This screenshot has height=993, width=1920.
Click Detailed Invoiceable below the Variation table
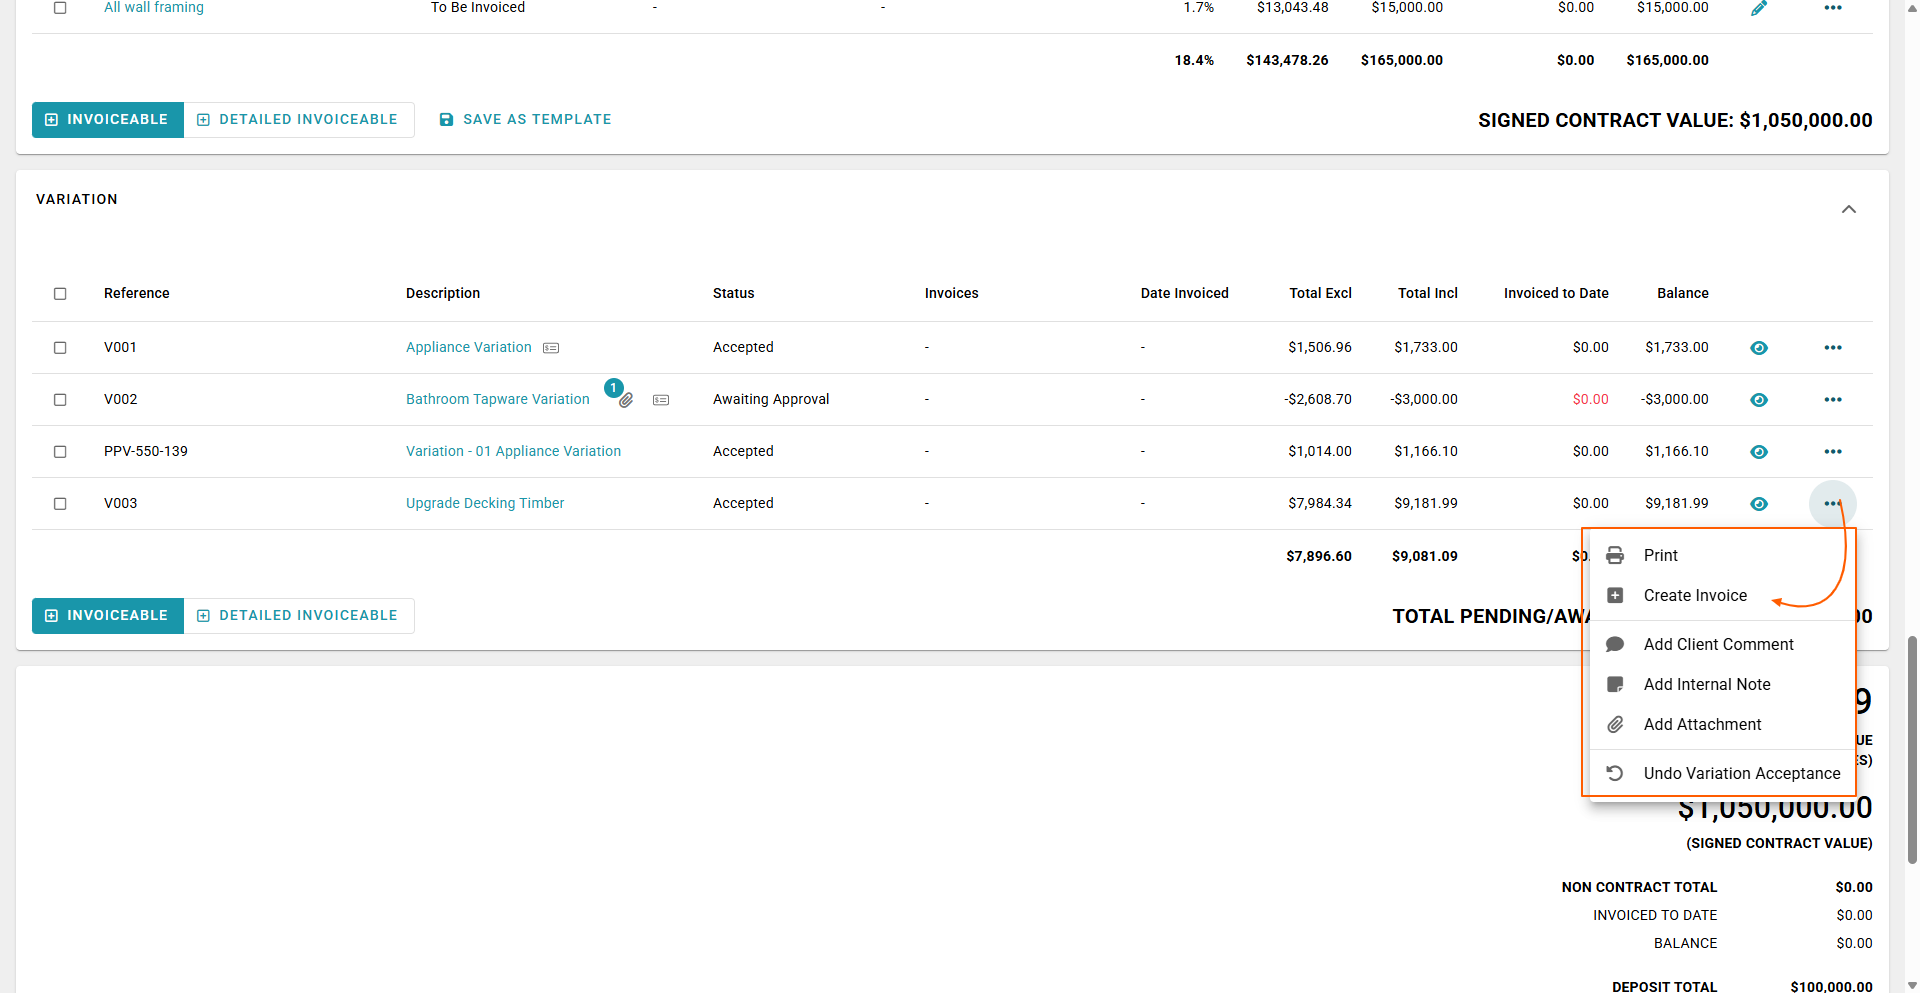point(299,616)
